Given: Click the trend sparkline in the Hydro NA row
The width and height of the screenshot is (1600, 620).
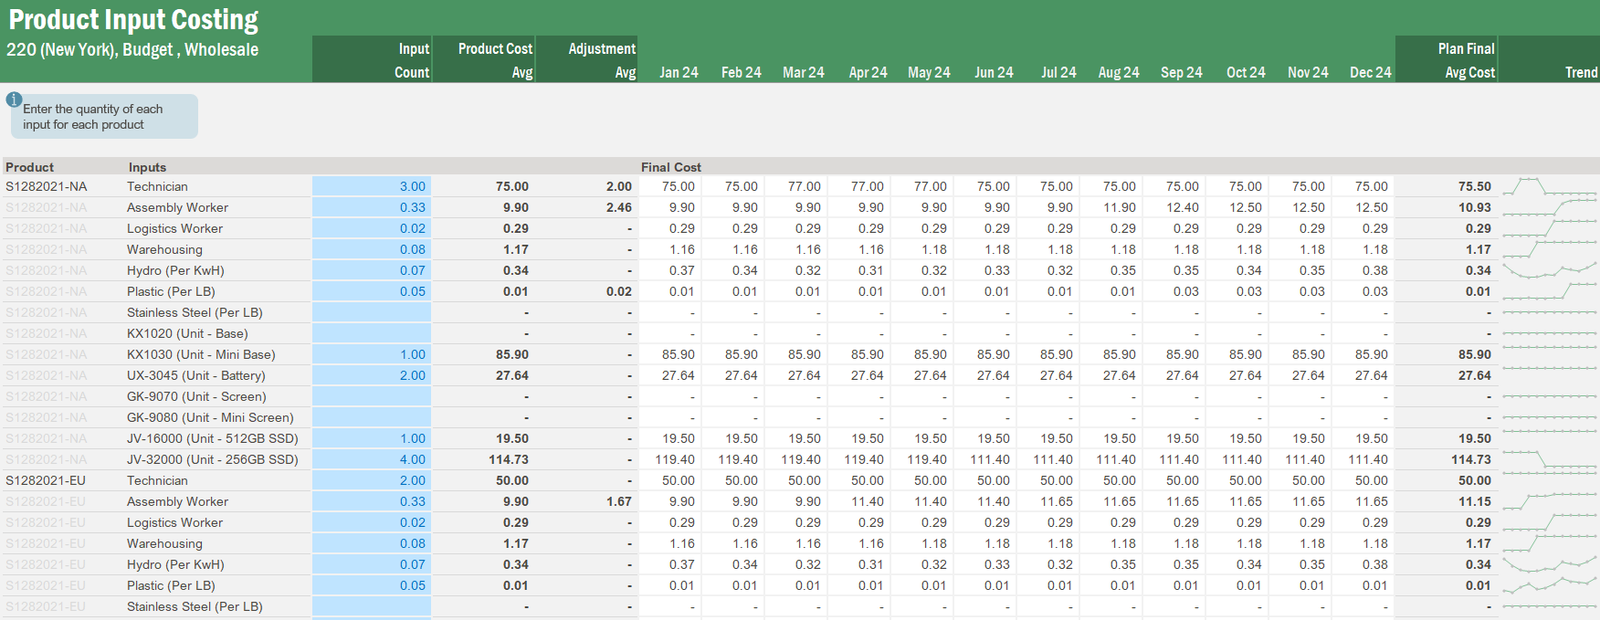Looking at the screenshot, I should (x=1549, y=271).
